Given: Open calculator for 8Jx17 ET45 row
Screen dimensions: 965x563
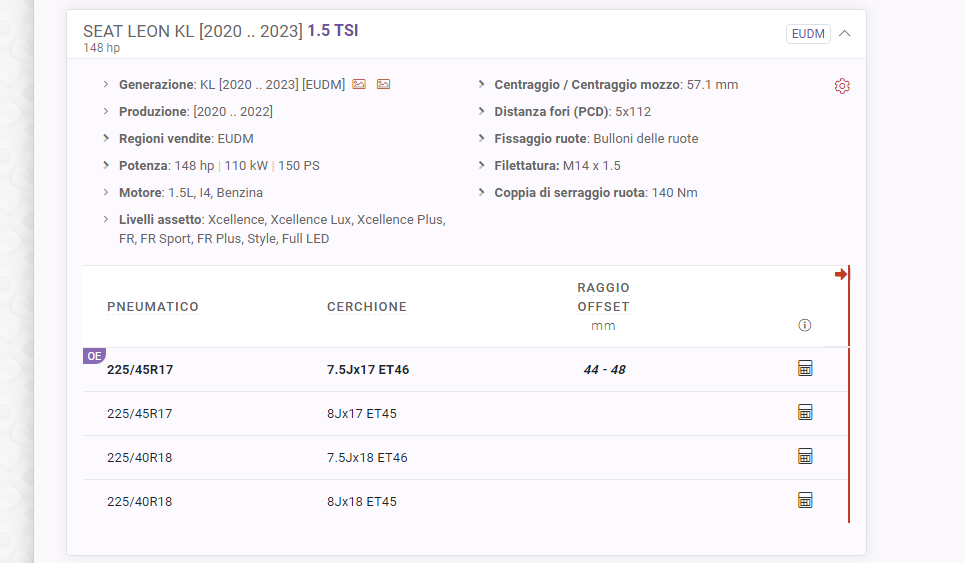Looking at the screenshot, I should (x=805, y=413).
